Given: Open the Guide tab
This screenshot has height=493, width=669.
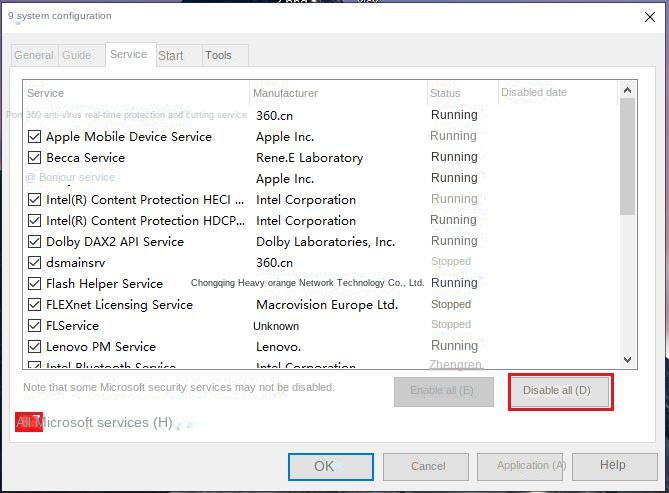Looking at the screenshot, I should coord(77,56).
